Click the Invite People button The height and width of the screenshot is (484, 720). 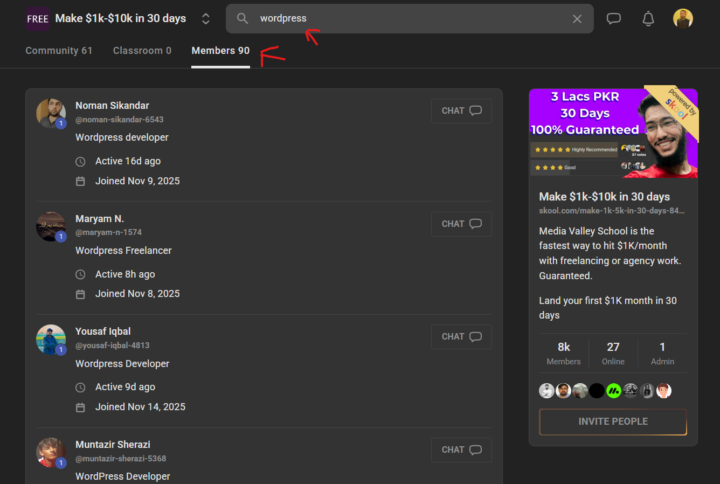[x=612, y=422]
